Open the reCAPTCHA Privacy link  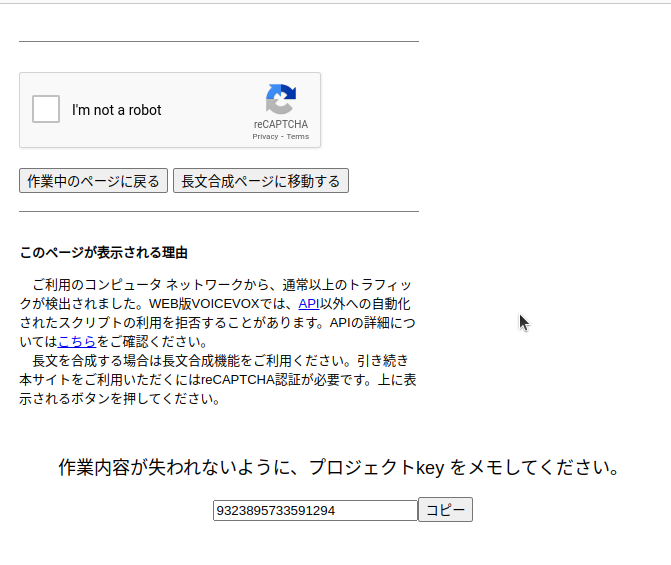pyautogui.click(x=265, y=136)
